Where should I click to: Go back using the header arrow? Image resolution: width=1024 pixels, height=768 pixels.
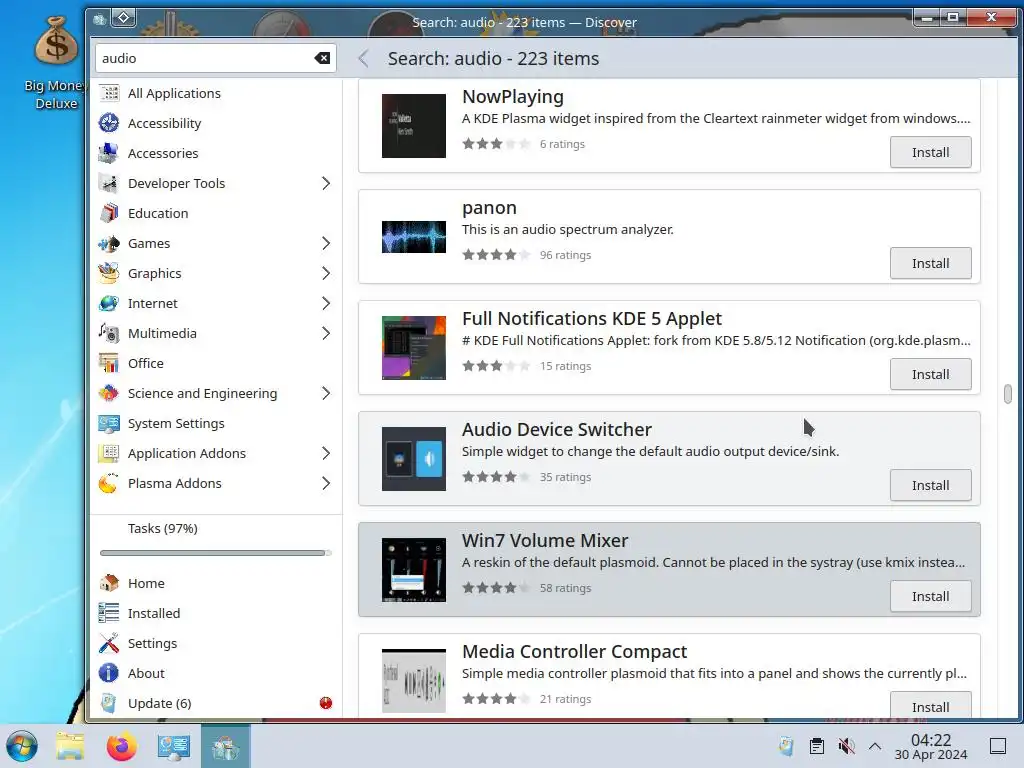click(x=364, y=59)
